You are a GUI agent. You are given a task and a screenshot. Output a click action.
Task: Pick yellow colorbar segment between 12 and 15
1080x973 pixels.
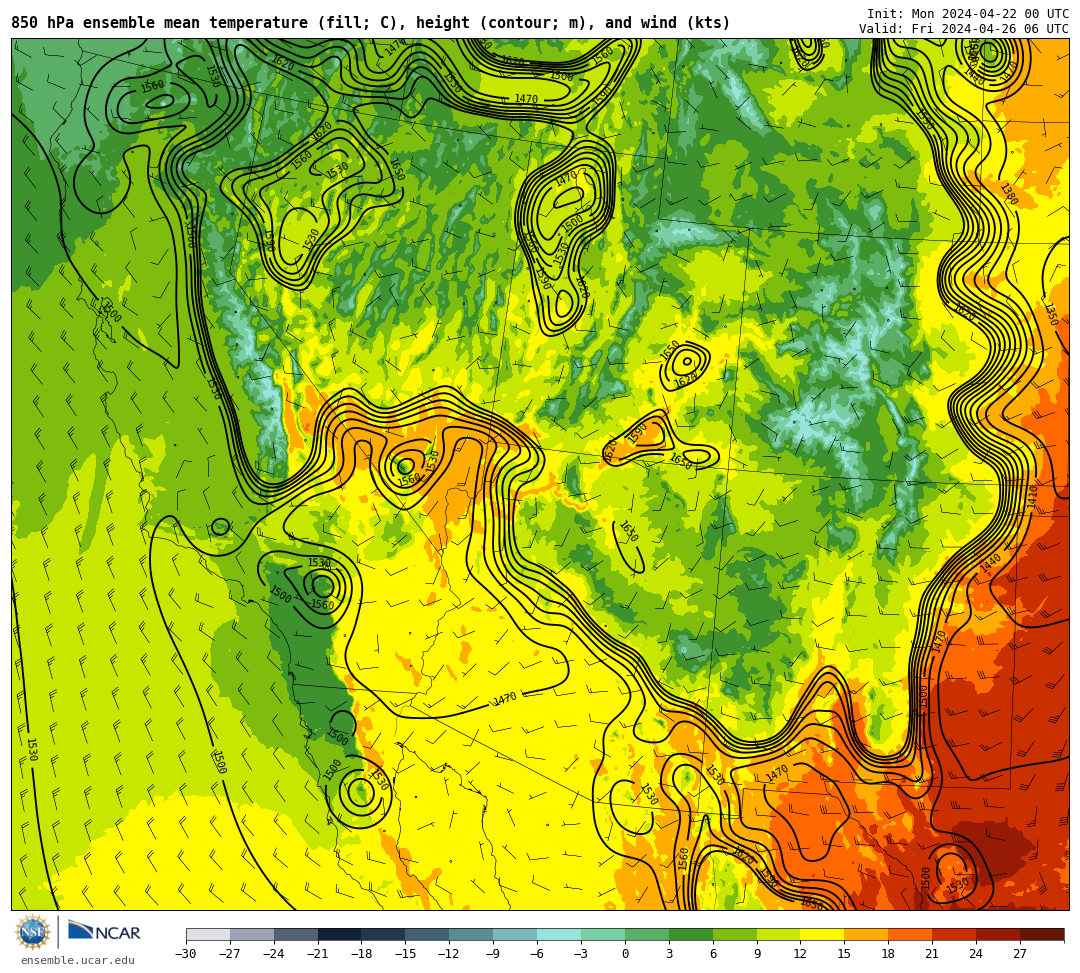pyautogui.click(x=823, y=934)
